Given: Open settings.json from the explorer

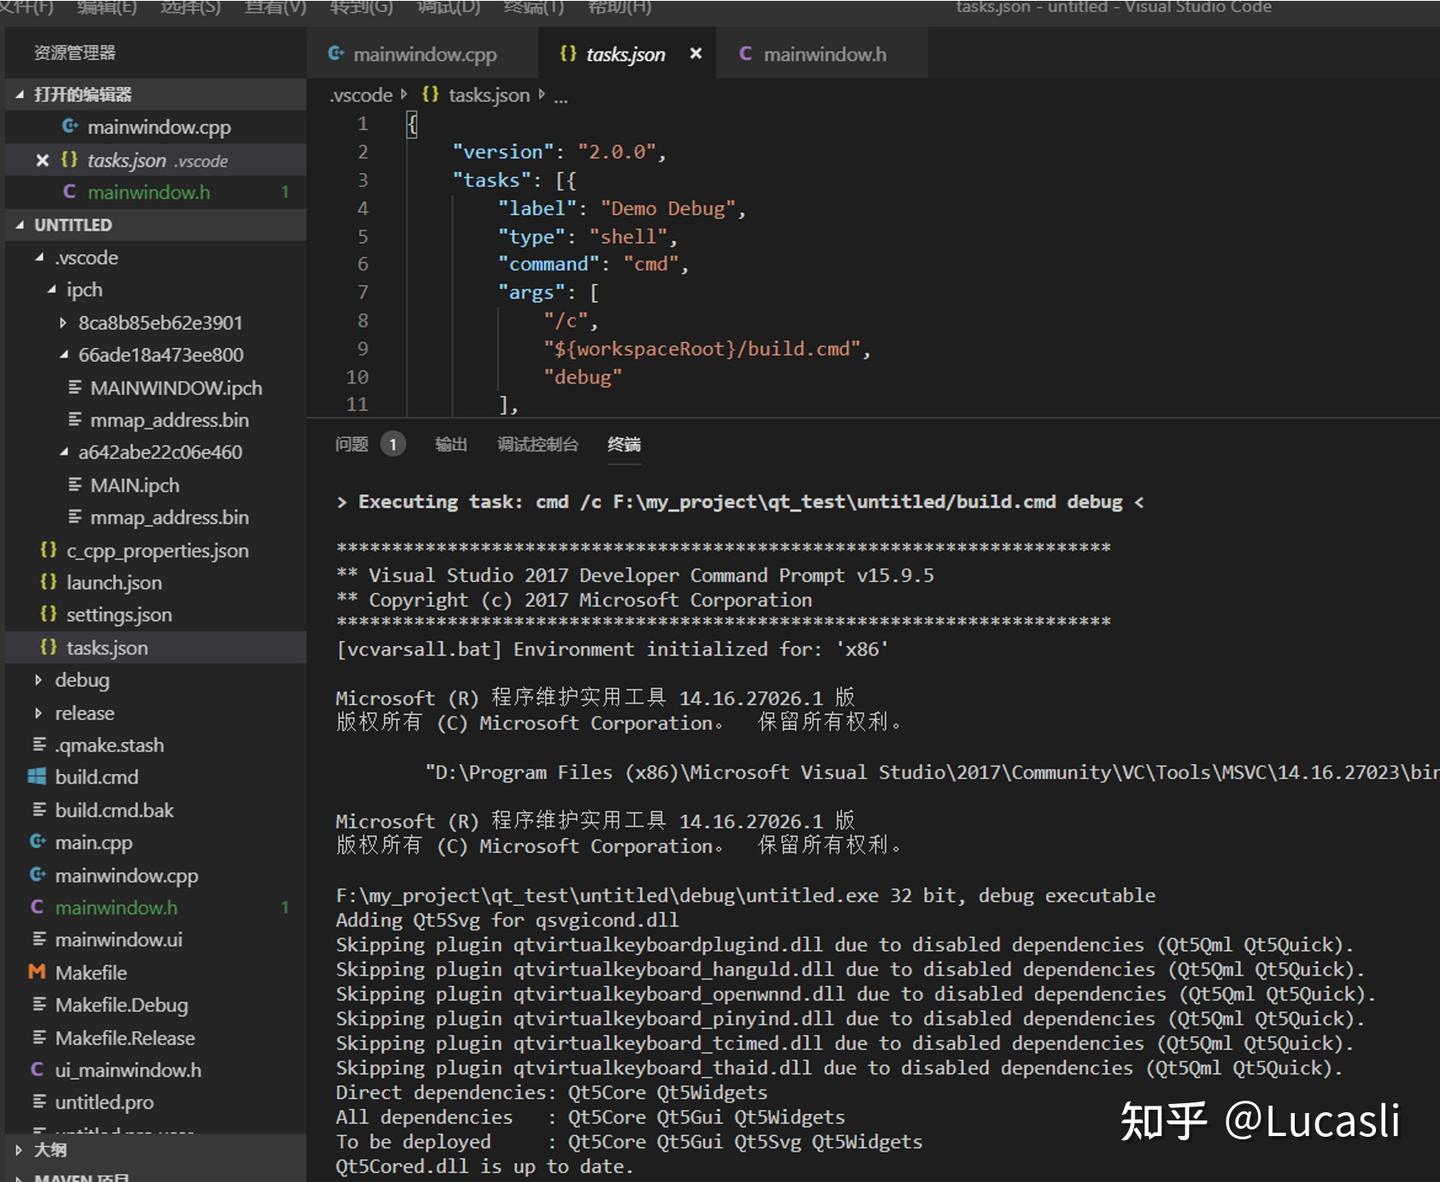Looking at the screenshot, I should pos(119,615).
